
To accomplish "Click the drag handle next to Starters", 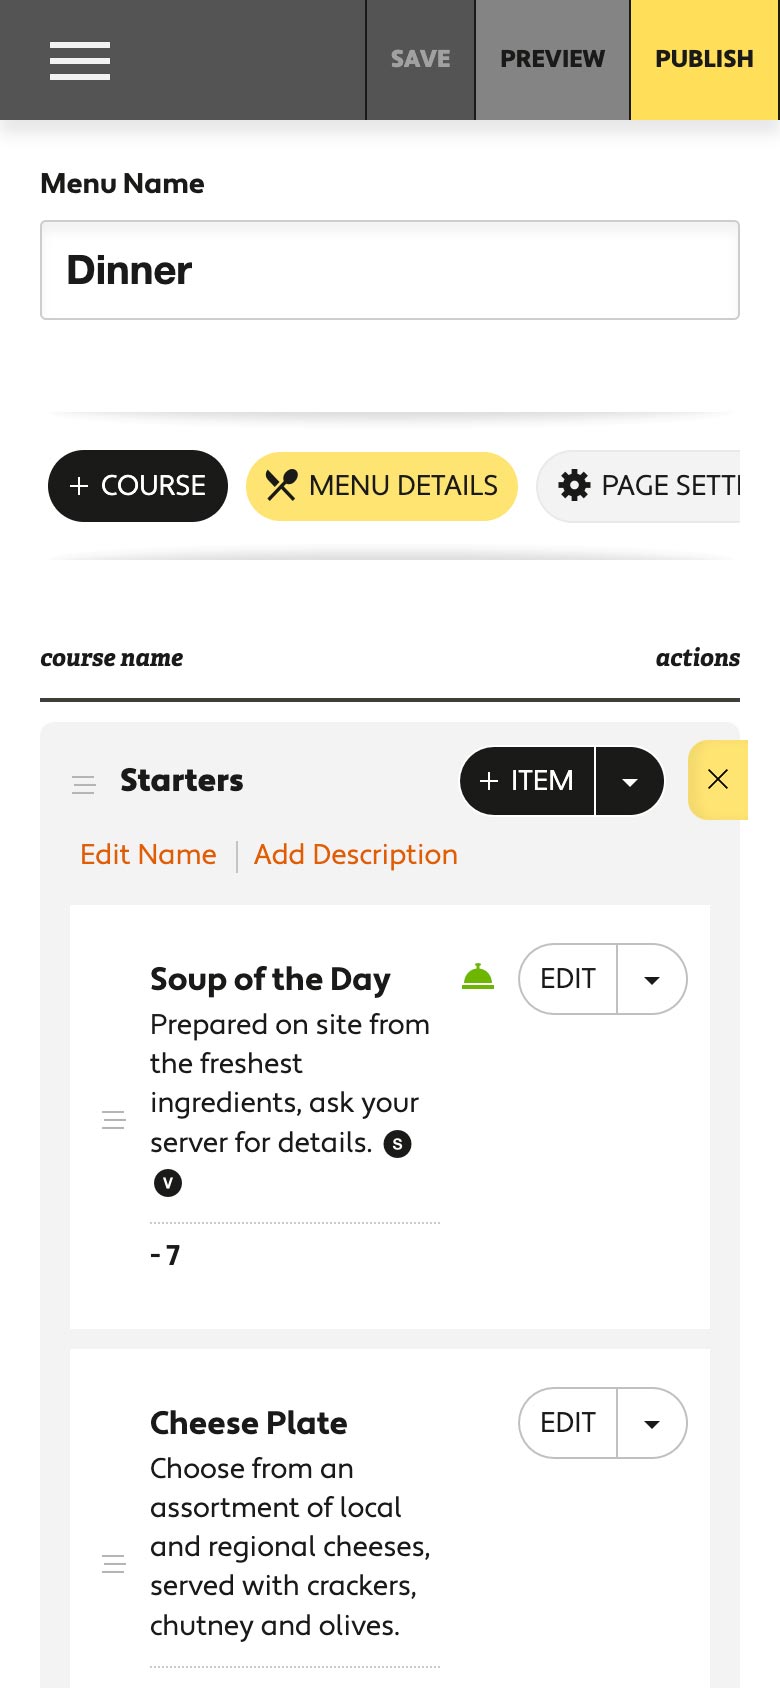I will pyautogui.click(x=84, y=784).
